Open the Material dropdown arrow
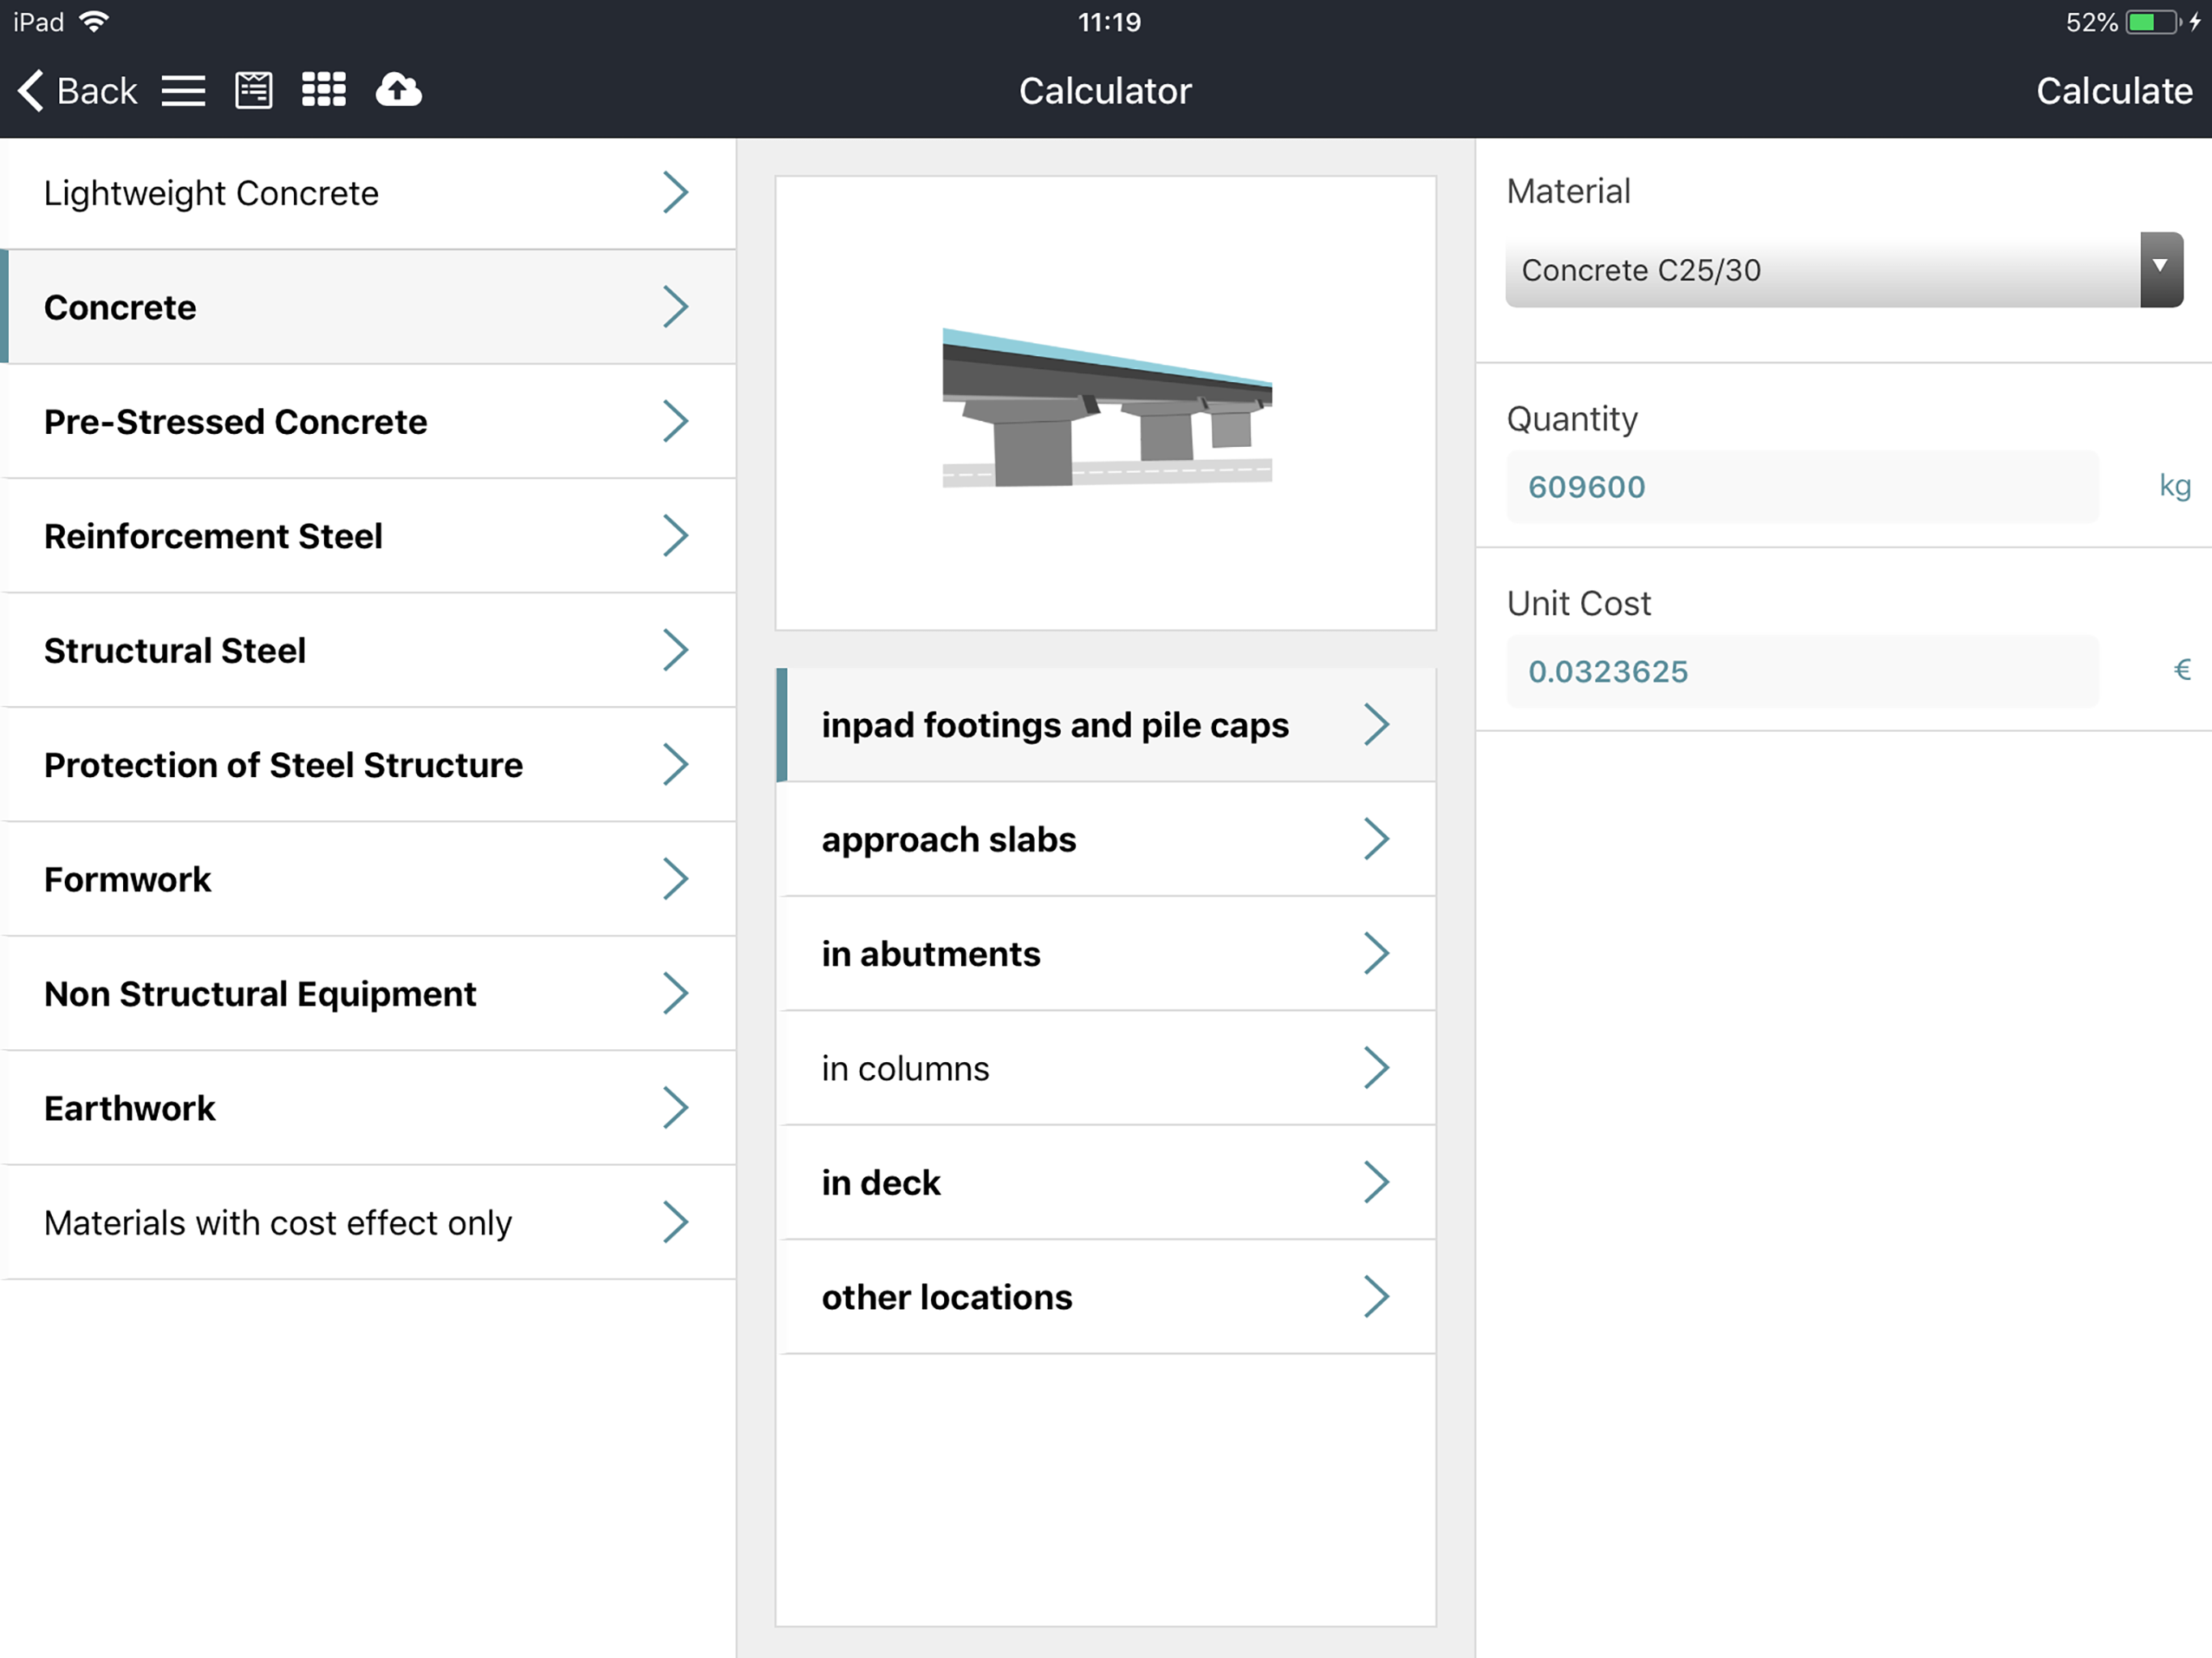The image size is (2212, 1658). point(2160,269)
